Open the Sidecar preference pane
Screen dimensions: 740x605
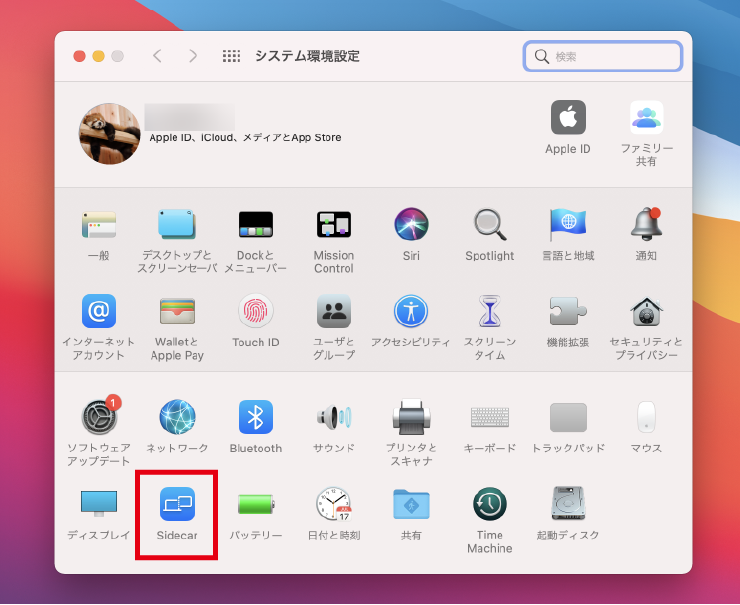click(177, 504)
